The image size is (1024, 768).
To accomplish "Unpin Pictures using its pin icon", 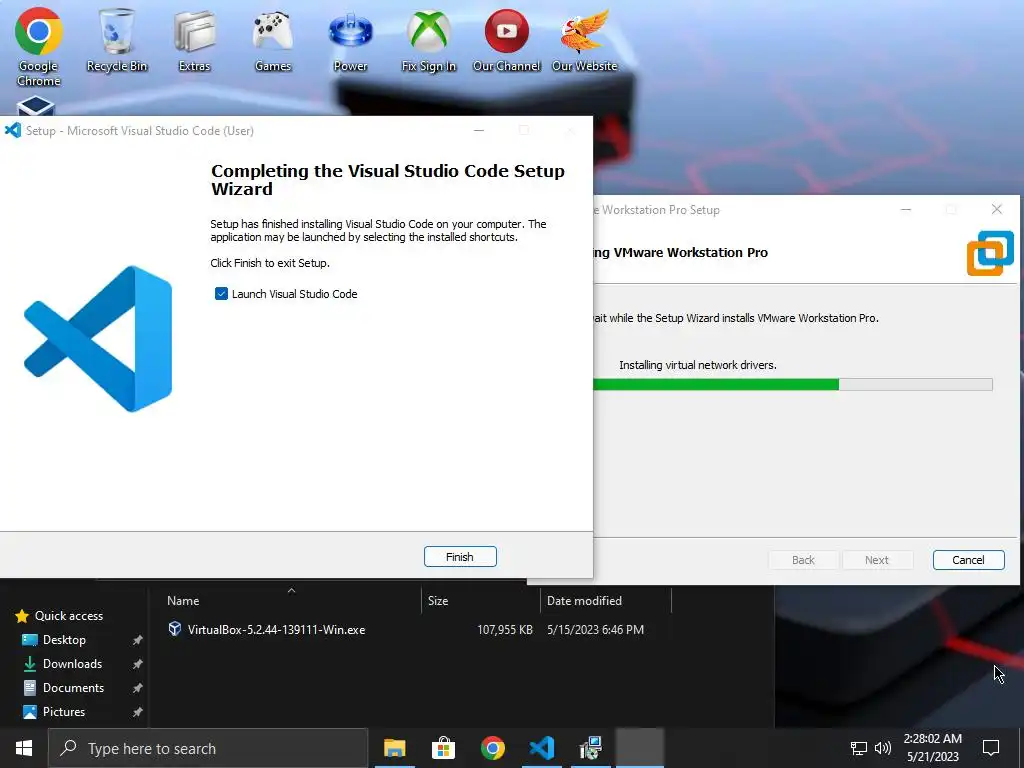I will 137,712.
